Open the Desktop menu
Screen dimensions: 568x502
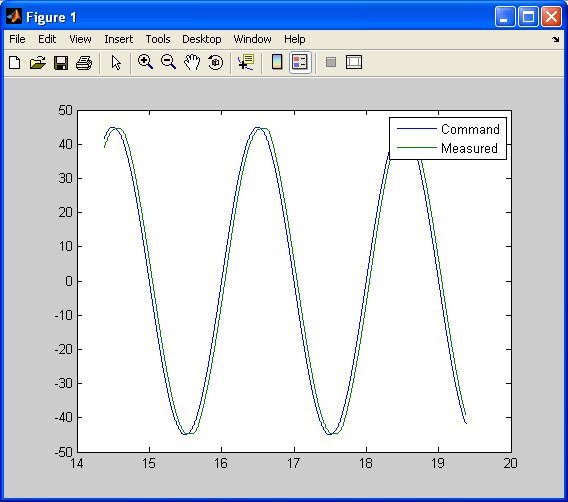click(x=201, y=39)
